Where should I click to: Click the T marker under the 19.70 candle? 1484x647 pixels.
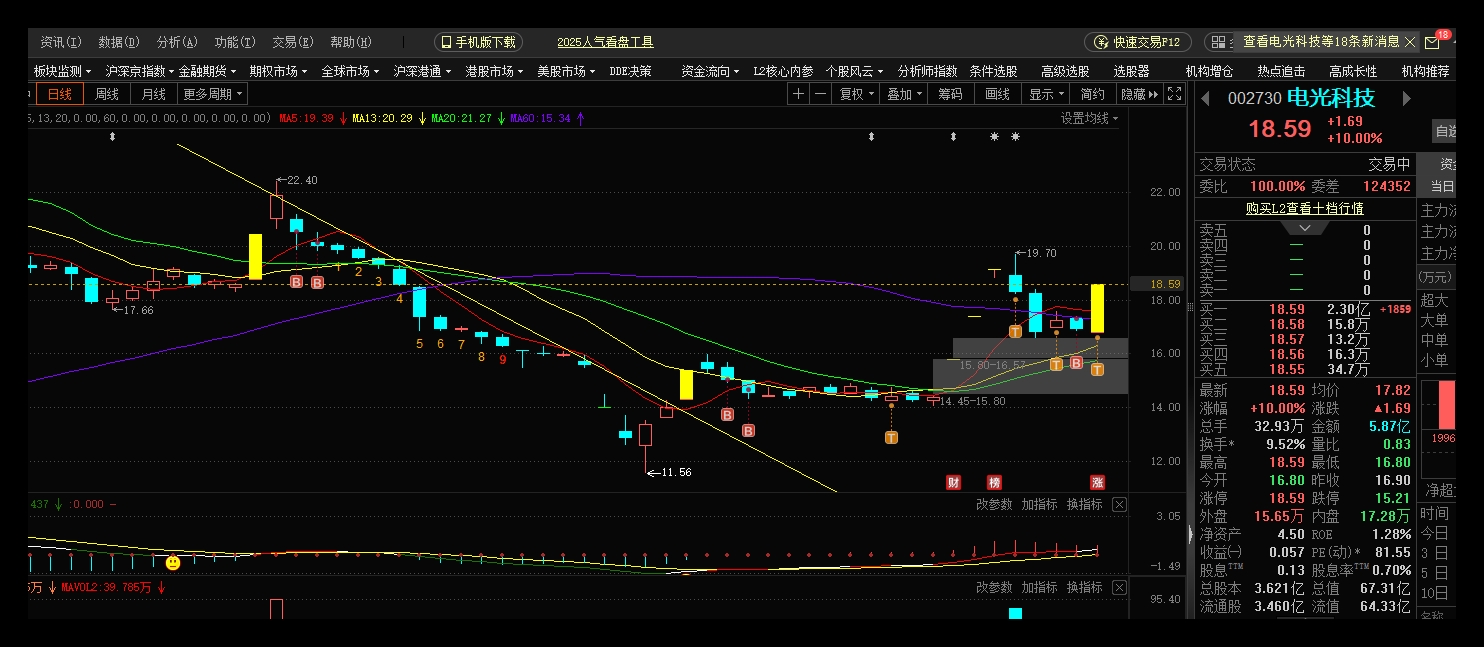[x=1015, y=331]
